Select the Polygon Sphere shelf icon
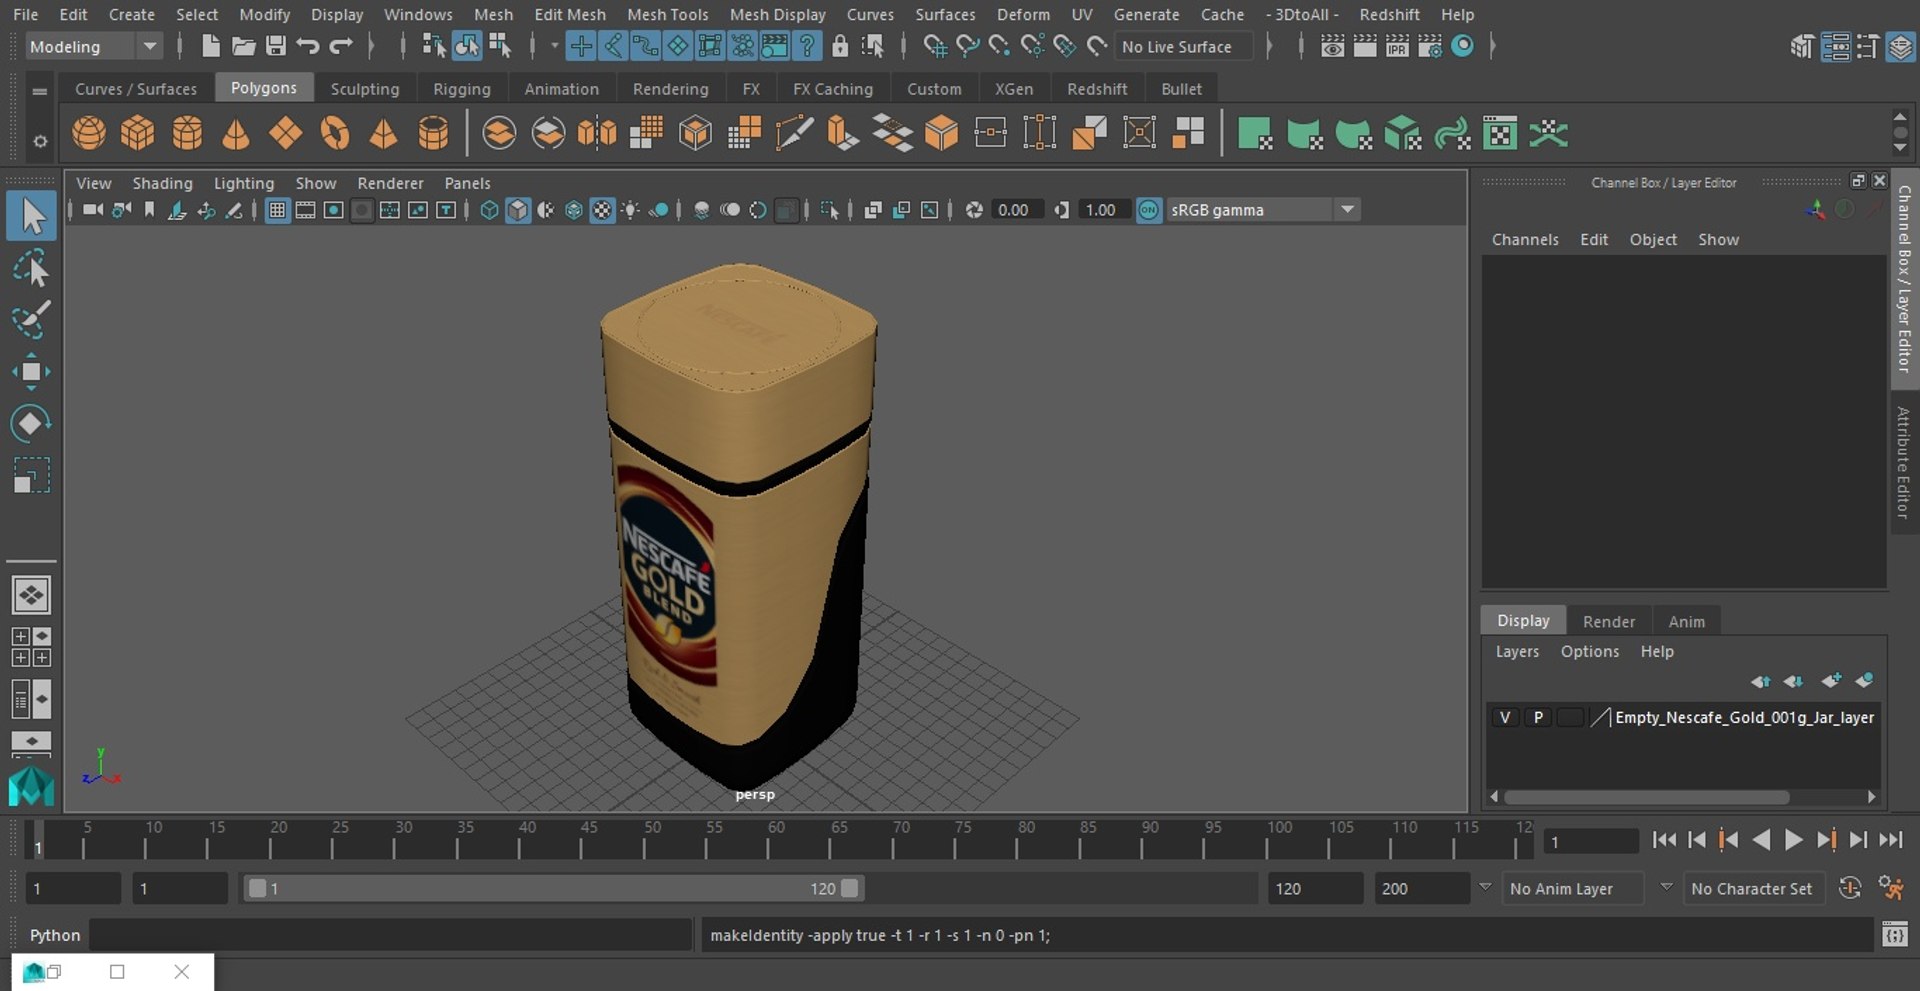Screen dimensions: 1920x991 tap(89, 133)
